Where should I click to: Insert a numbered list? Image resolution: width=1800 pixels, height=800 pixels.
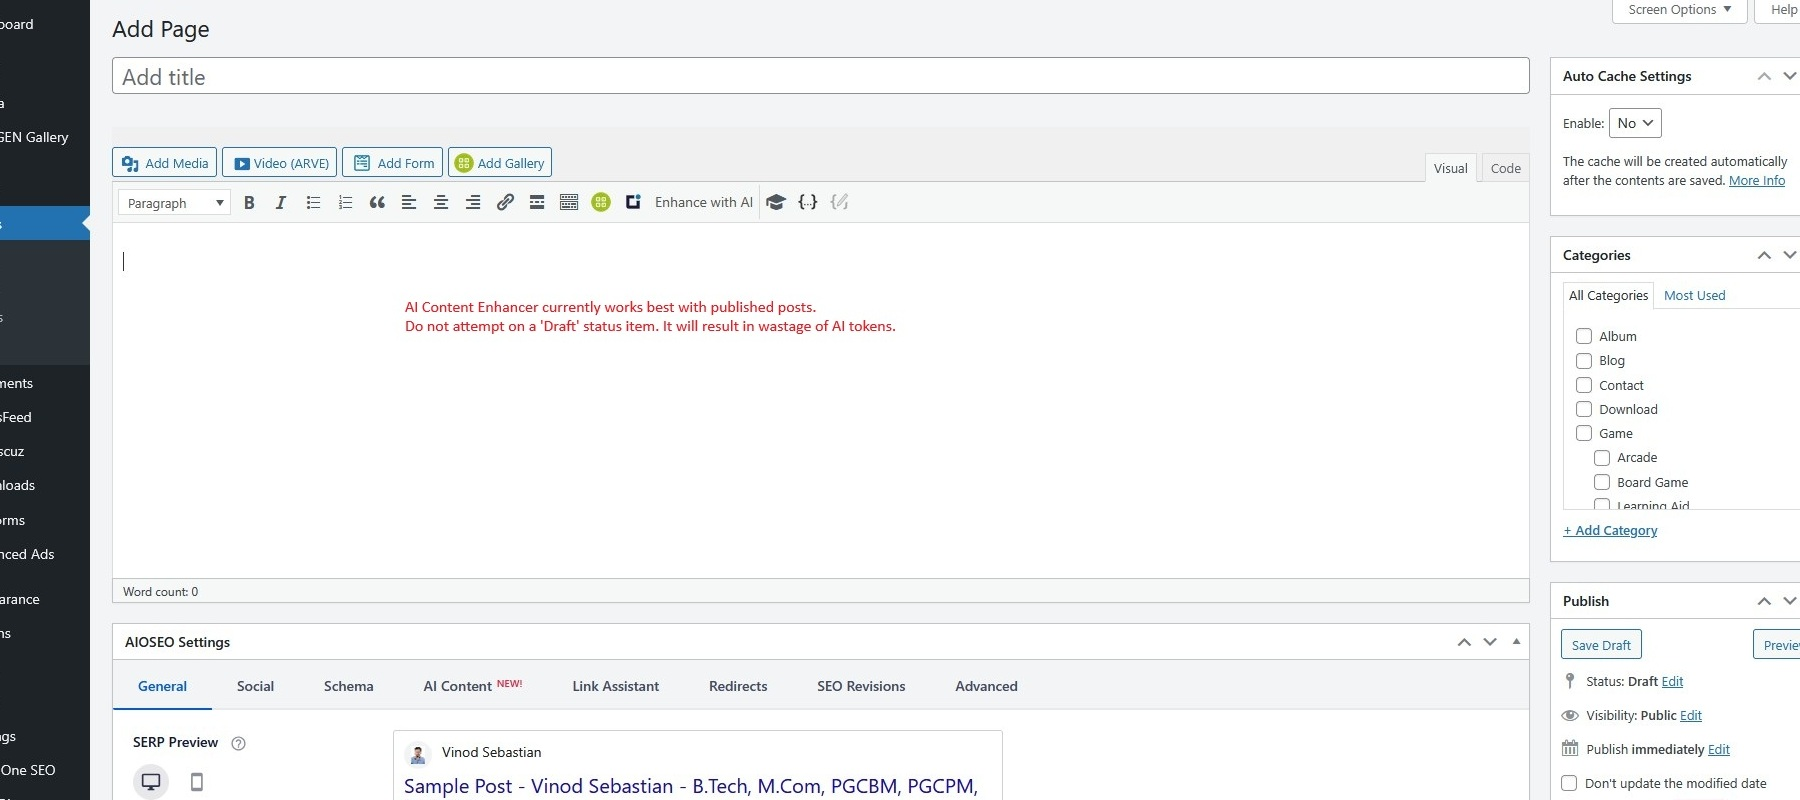(345, 203)
